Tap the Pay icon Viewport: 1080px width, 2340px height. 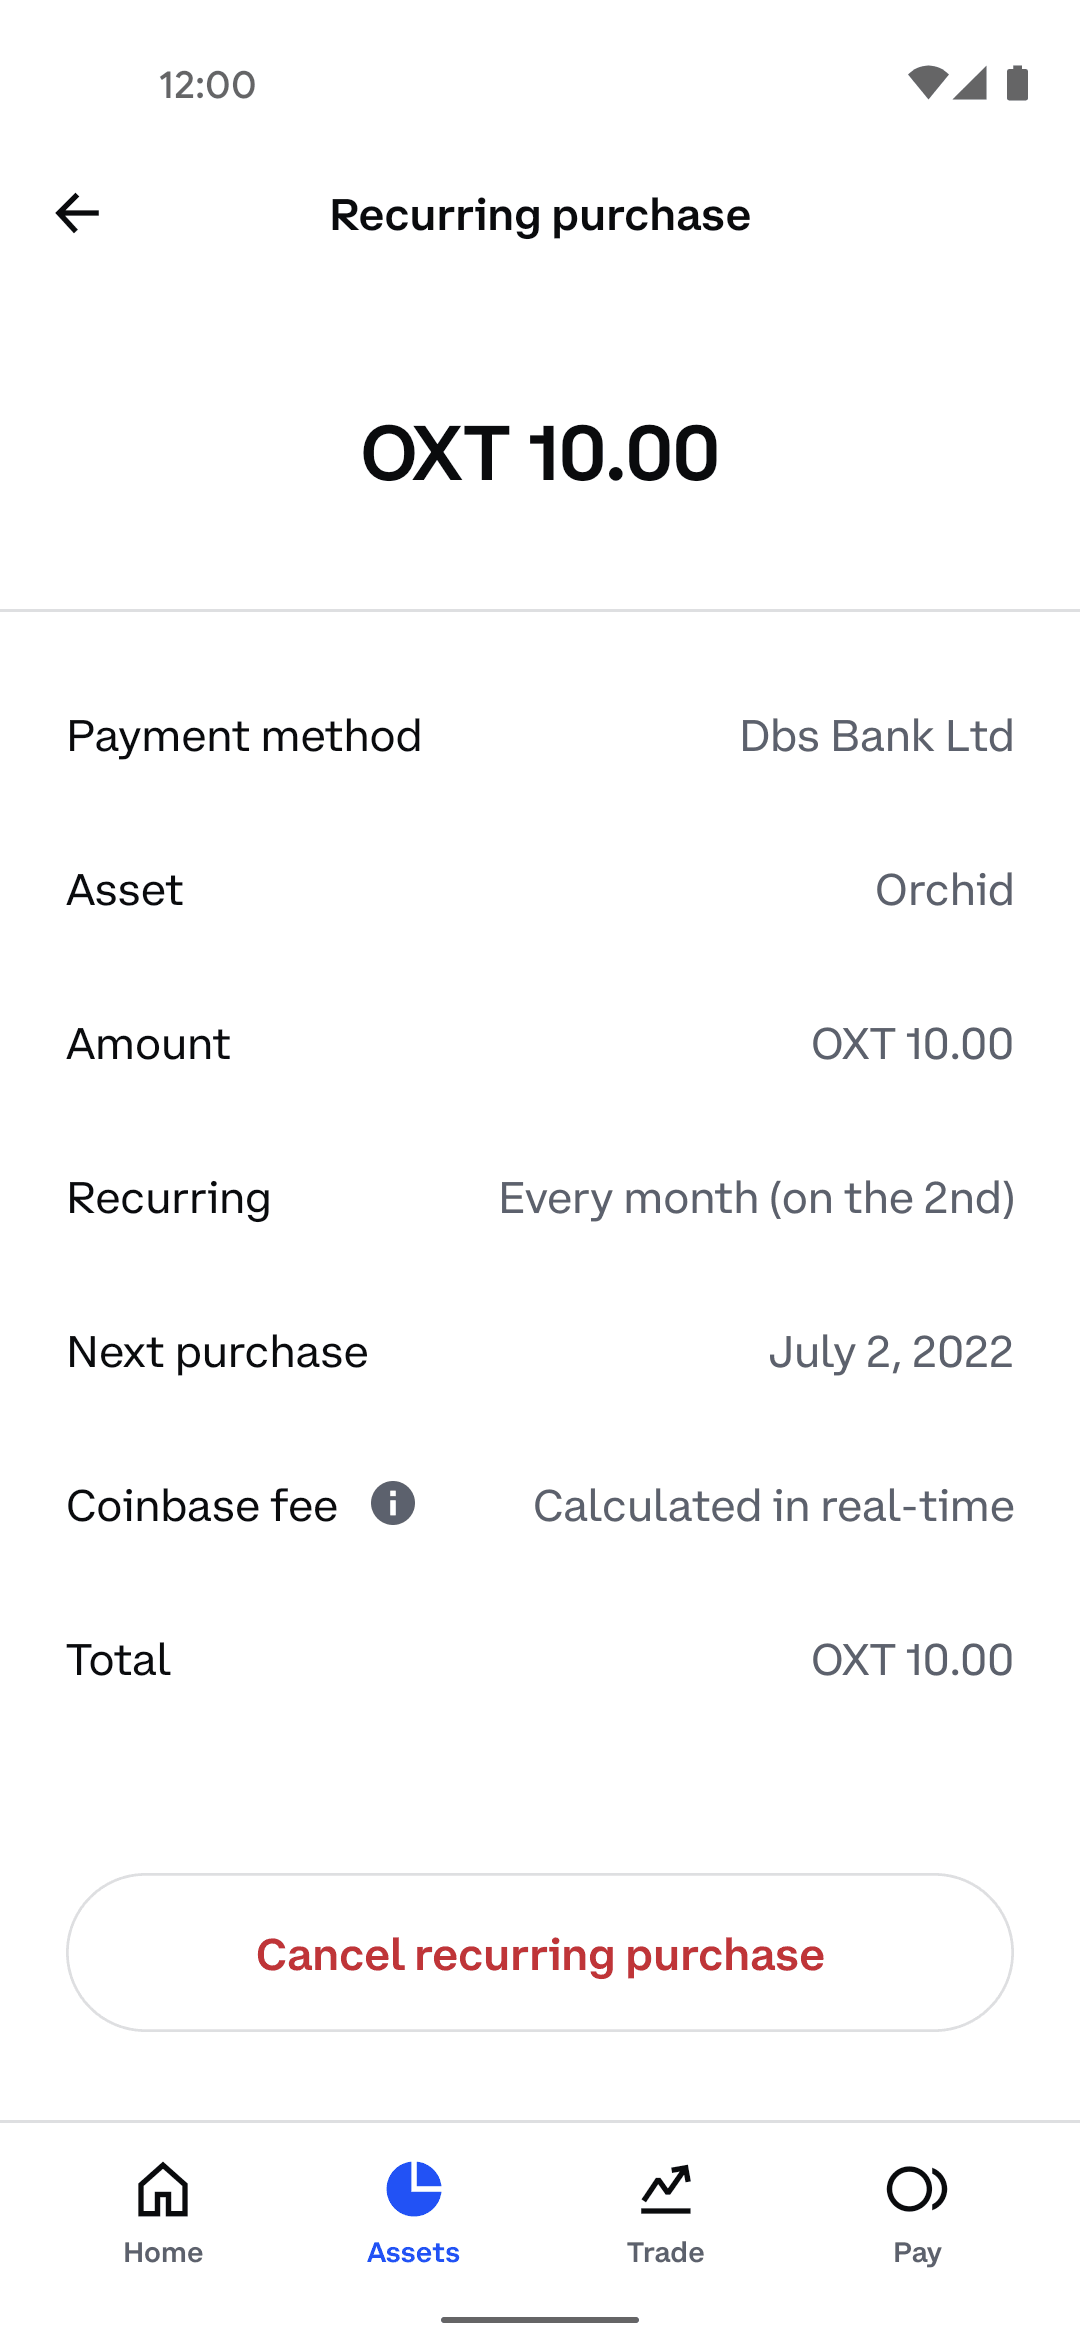tap(917, 2190)
